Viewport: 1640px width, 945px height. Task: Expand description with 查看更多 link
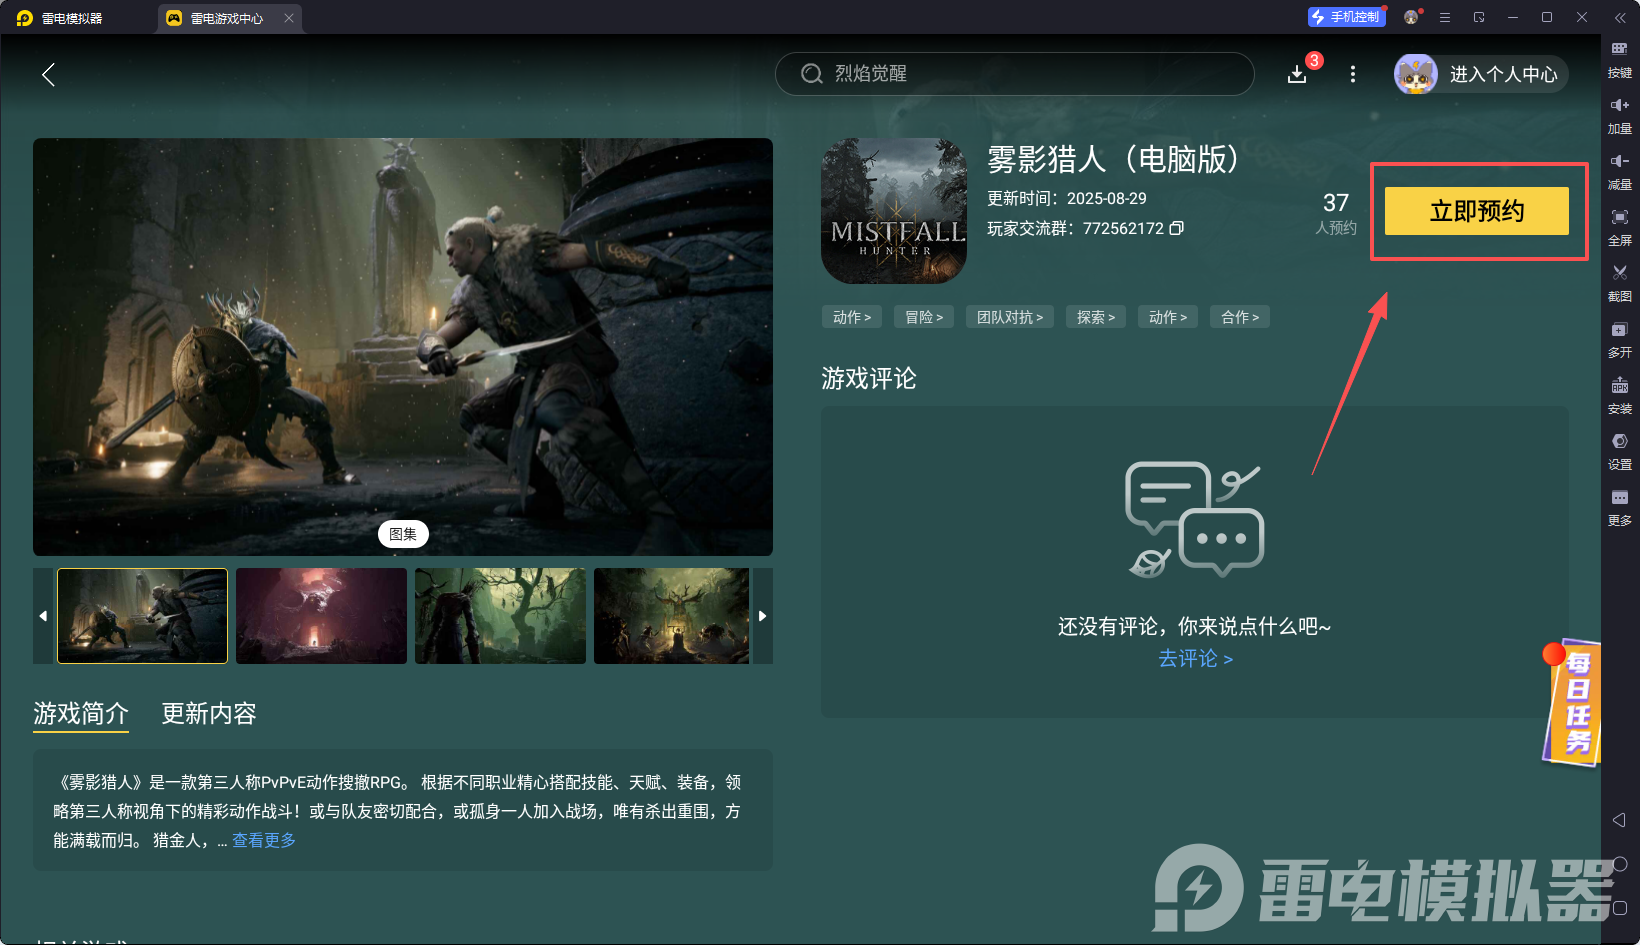(264, 840)
